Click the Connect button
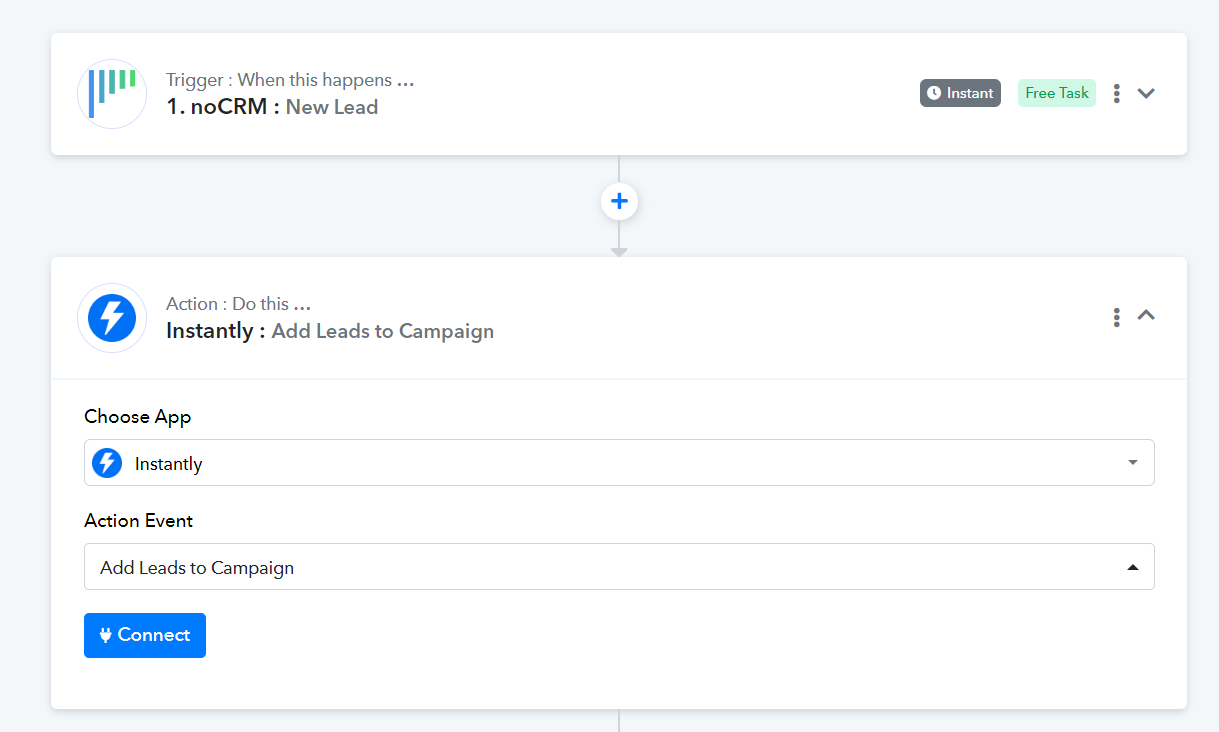 tap(145, 635)
